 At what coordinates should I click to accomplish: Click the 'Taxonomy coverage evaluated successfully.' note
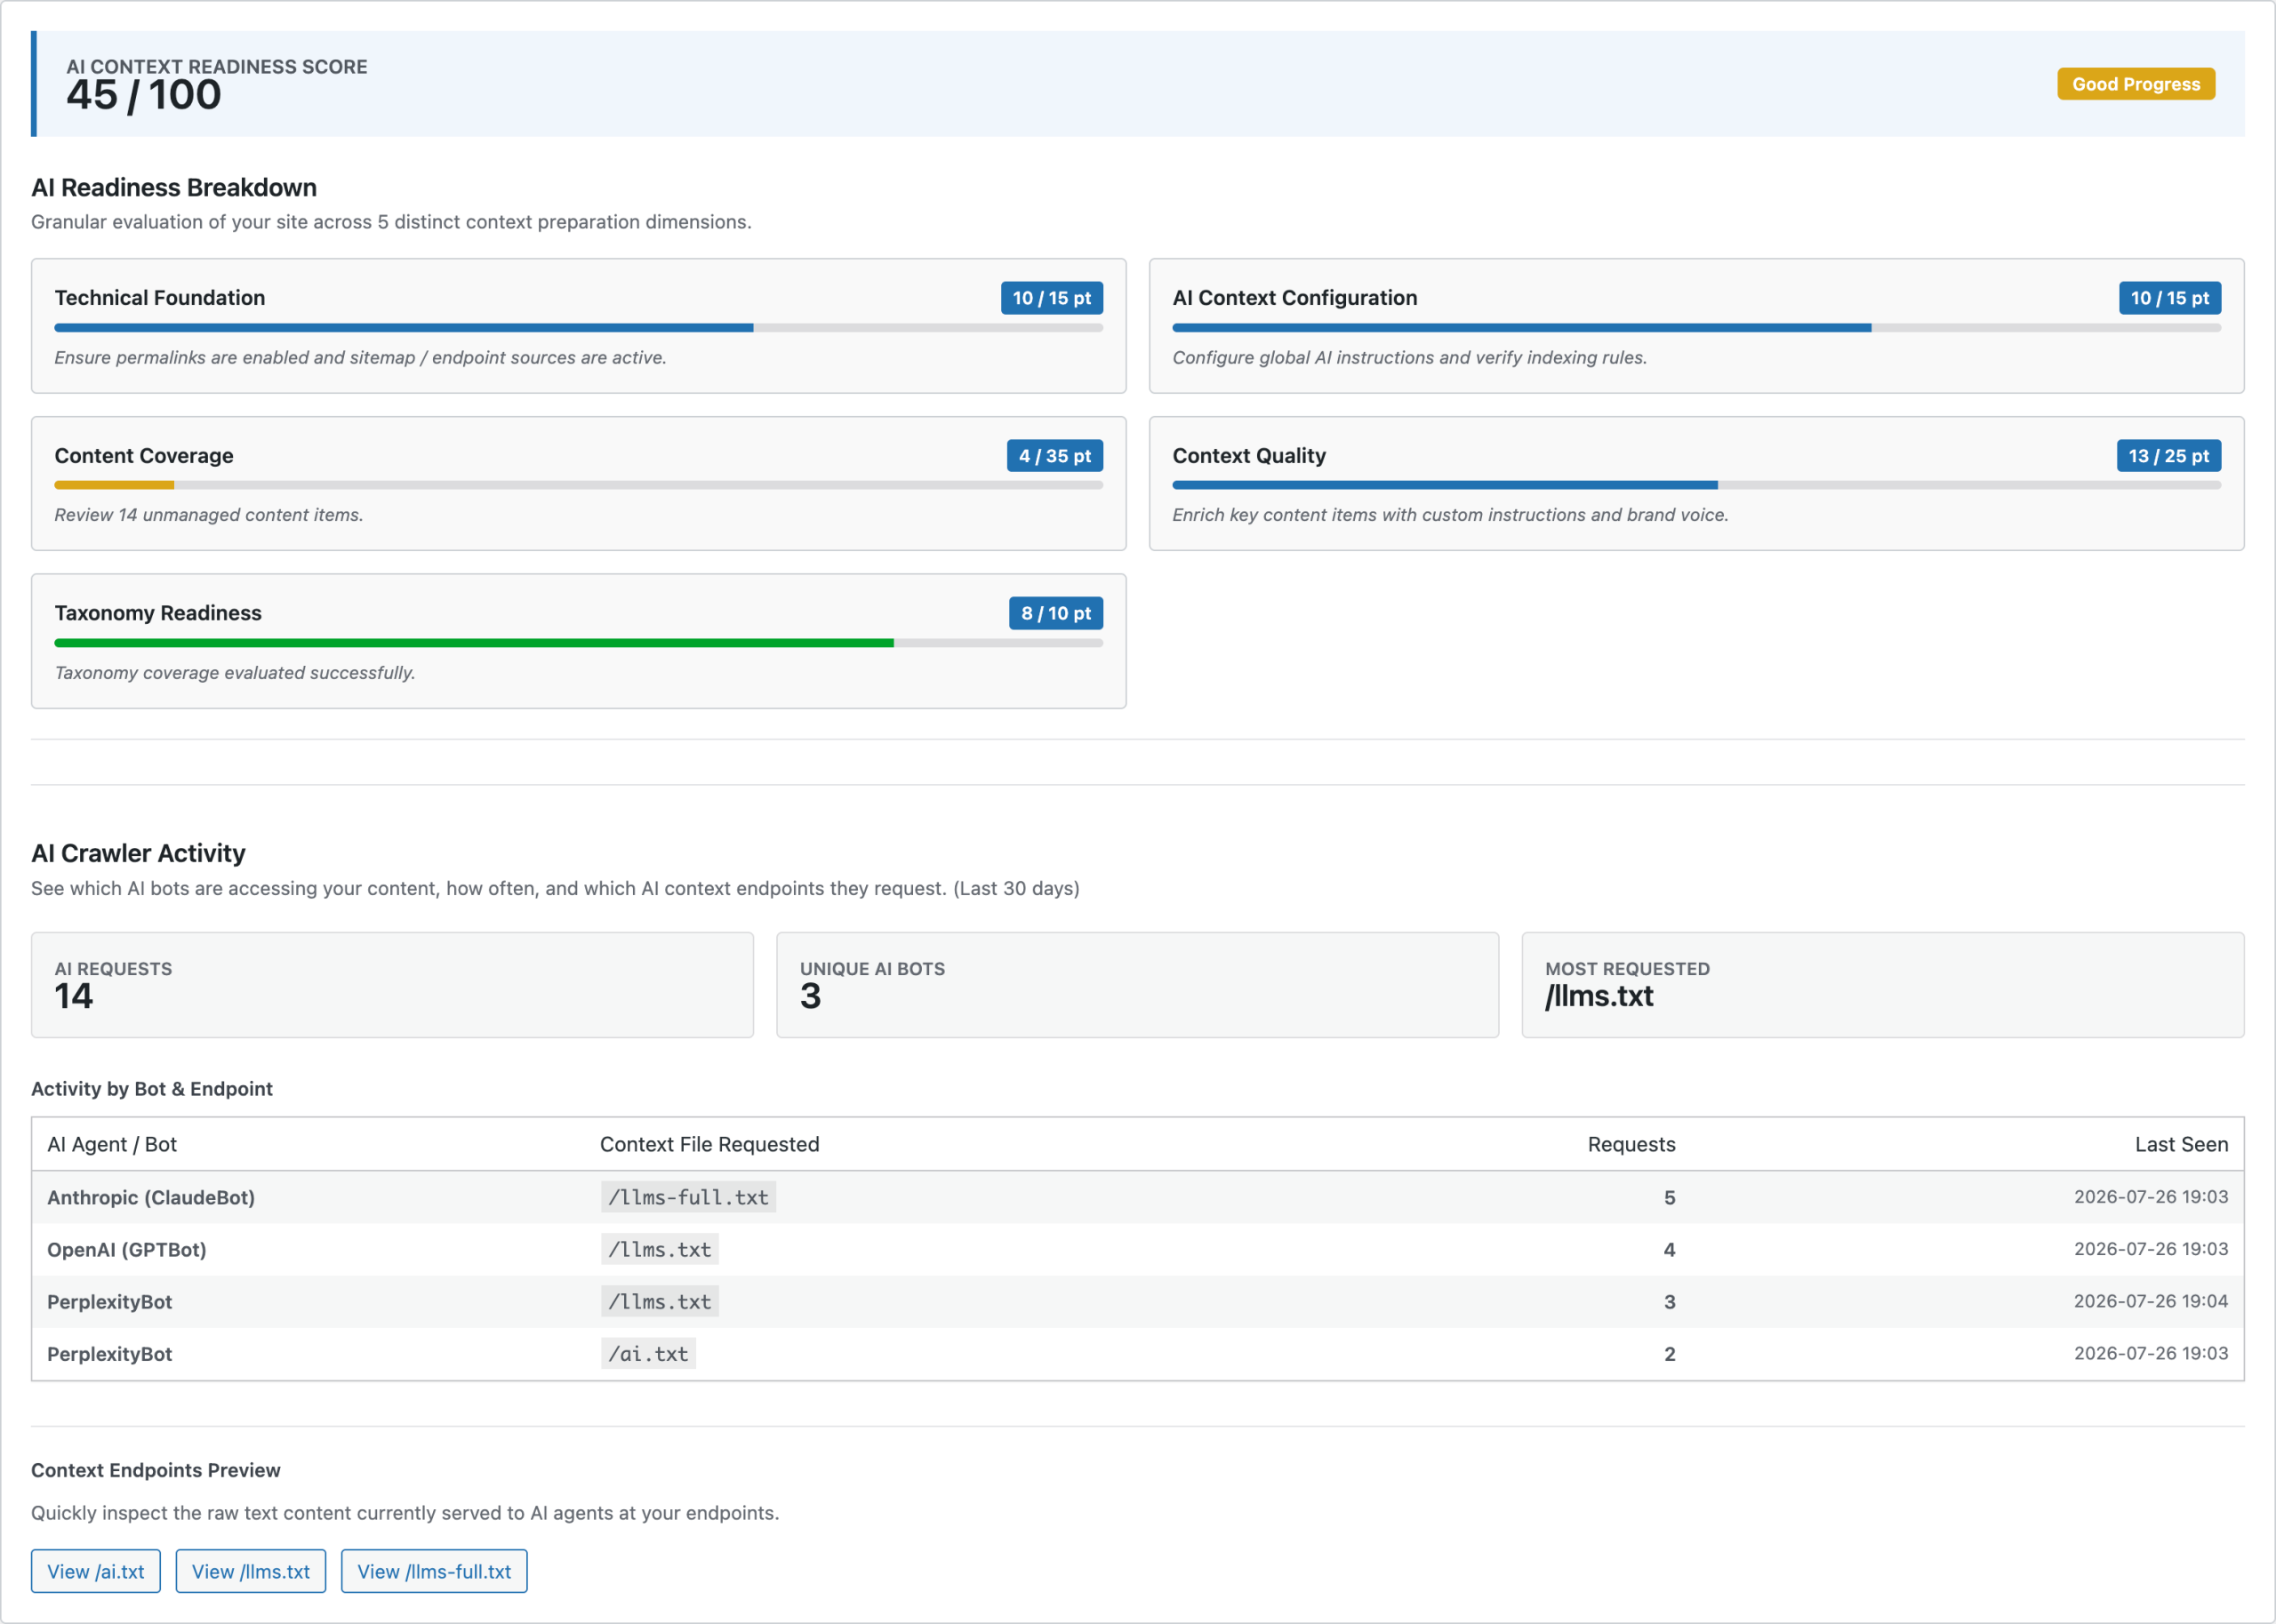coord(235,673)
